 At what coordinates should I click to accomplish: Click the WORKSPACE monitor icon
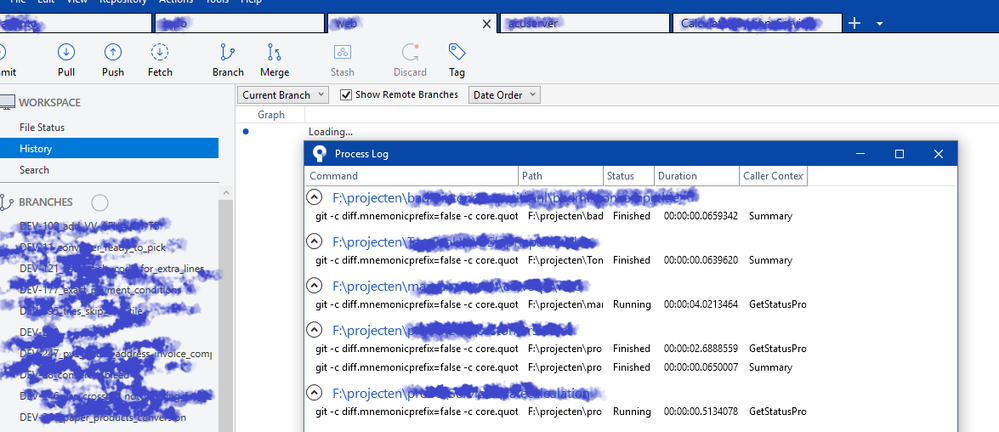(7, 102)
